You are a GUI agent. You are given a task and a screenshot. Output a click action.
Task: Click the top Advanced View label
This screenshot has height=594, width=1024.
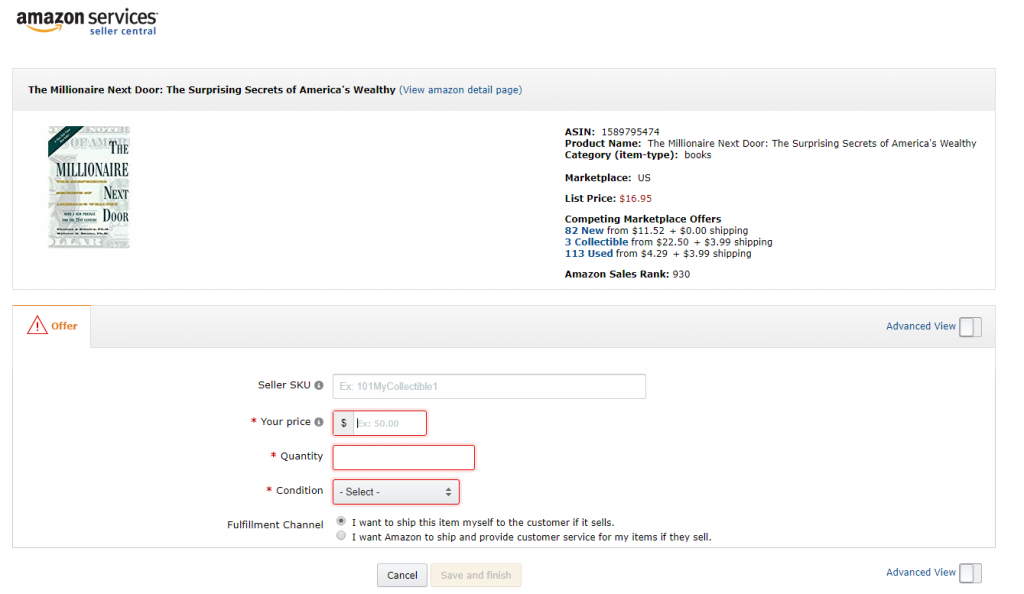coord(921,326)
